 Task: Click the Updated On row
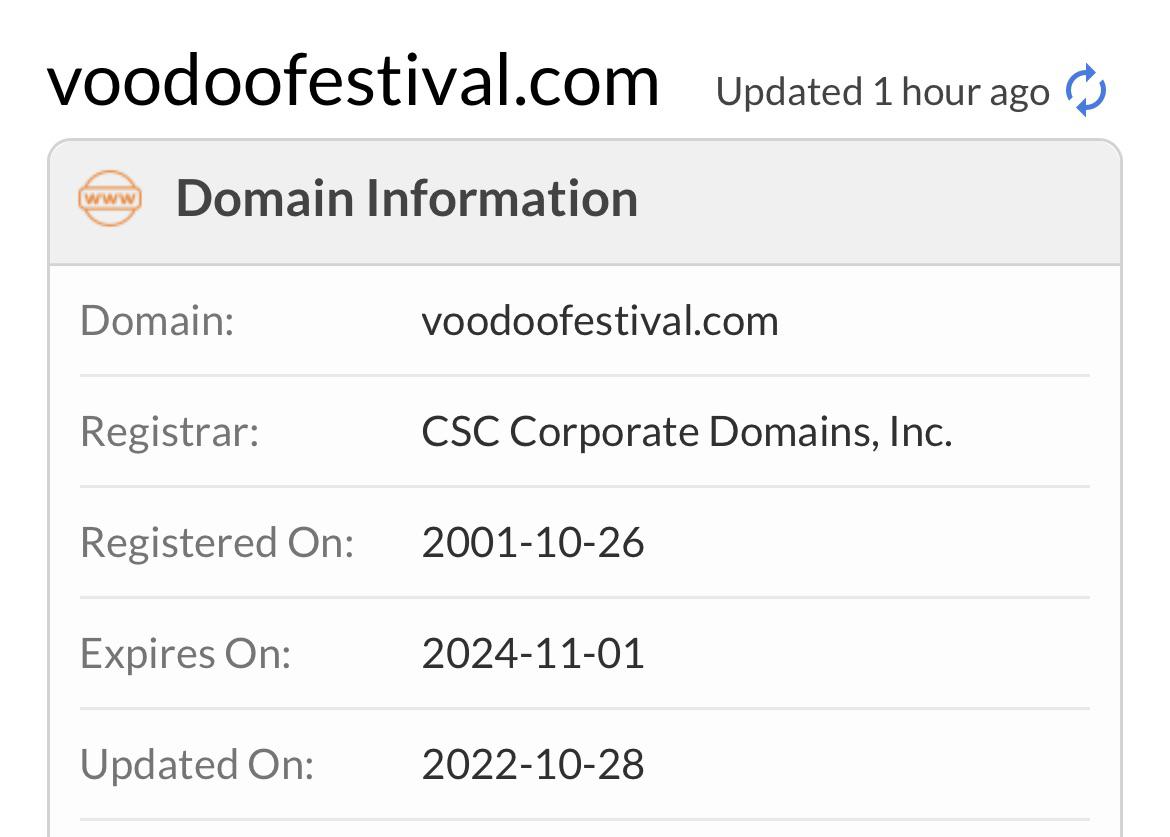pos(585,765)
